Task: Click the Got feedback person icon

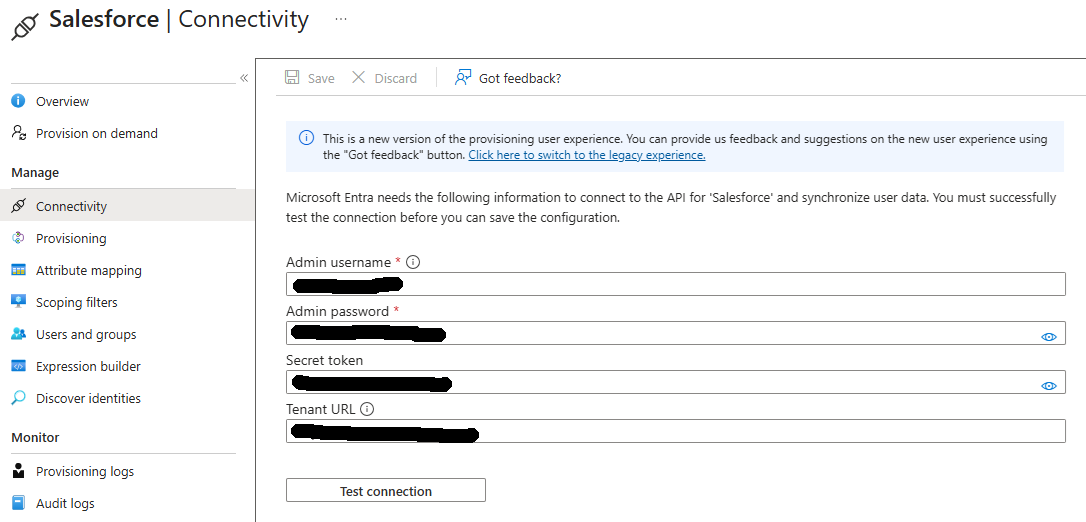Action: coord(462,78)
